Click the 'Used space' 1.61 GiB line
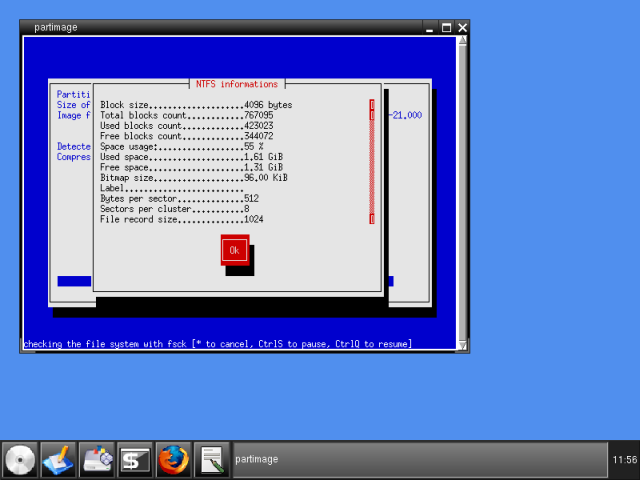Screen dimensions: 640x480 pos(191,157)
